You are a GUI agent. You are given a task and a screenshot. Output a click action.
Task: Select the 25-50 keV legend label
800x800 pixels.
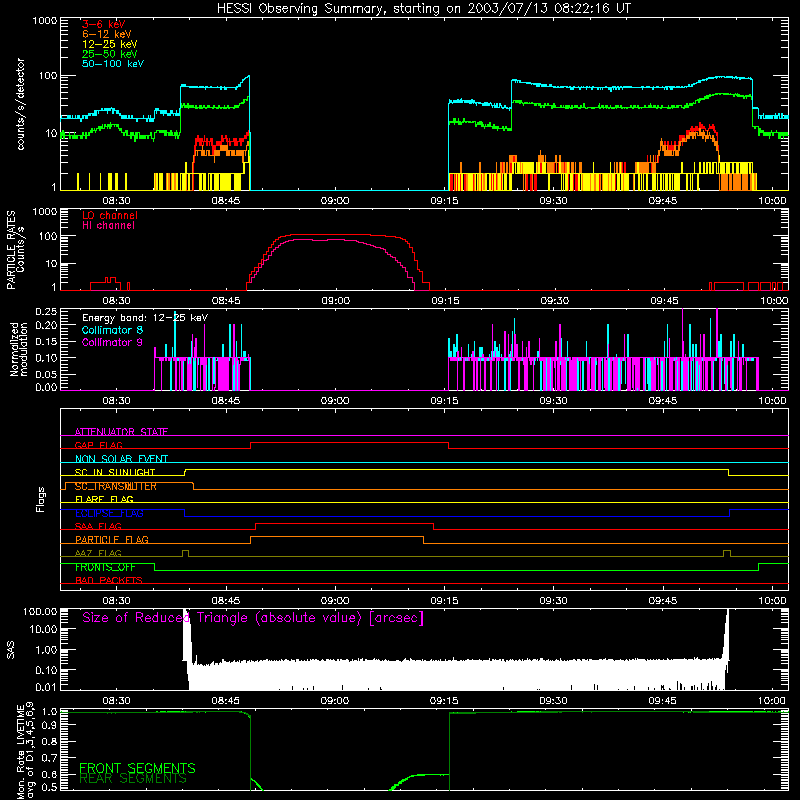click(x=110, y=54)
